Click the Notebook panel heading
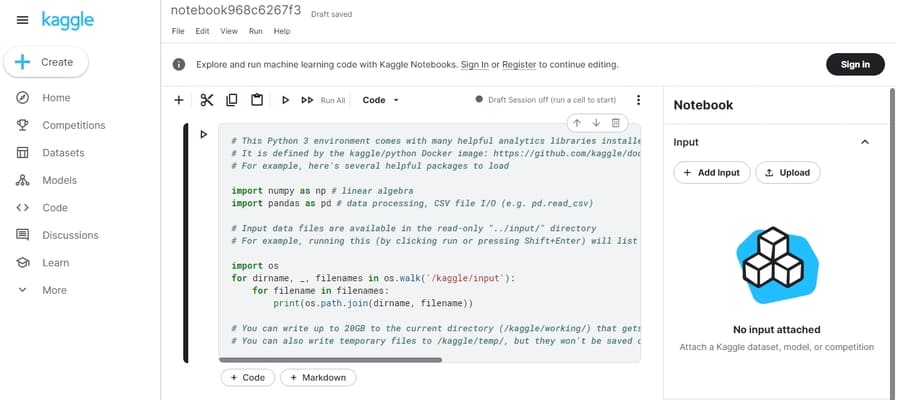The image size is (900, 400). [x=703, y=105]
